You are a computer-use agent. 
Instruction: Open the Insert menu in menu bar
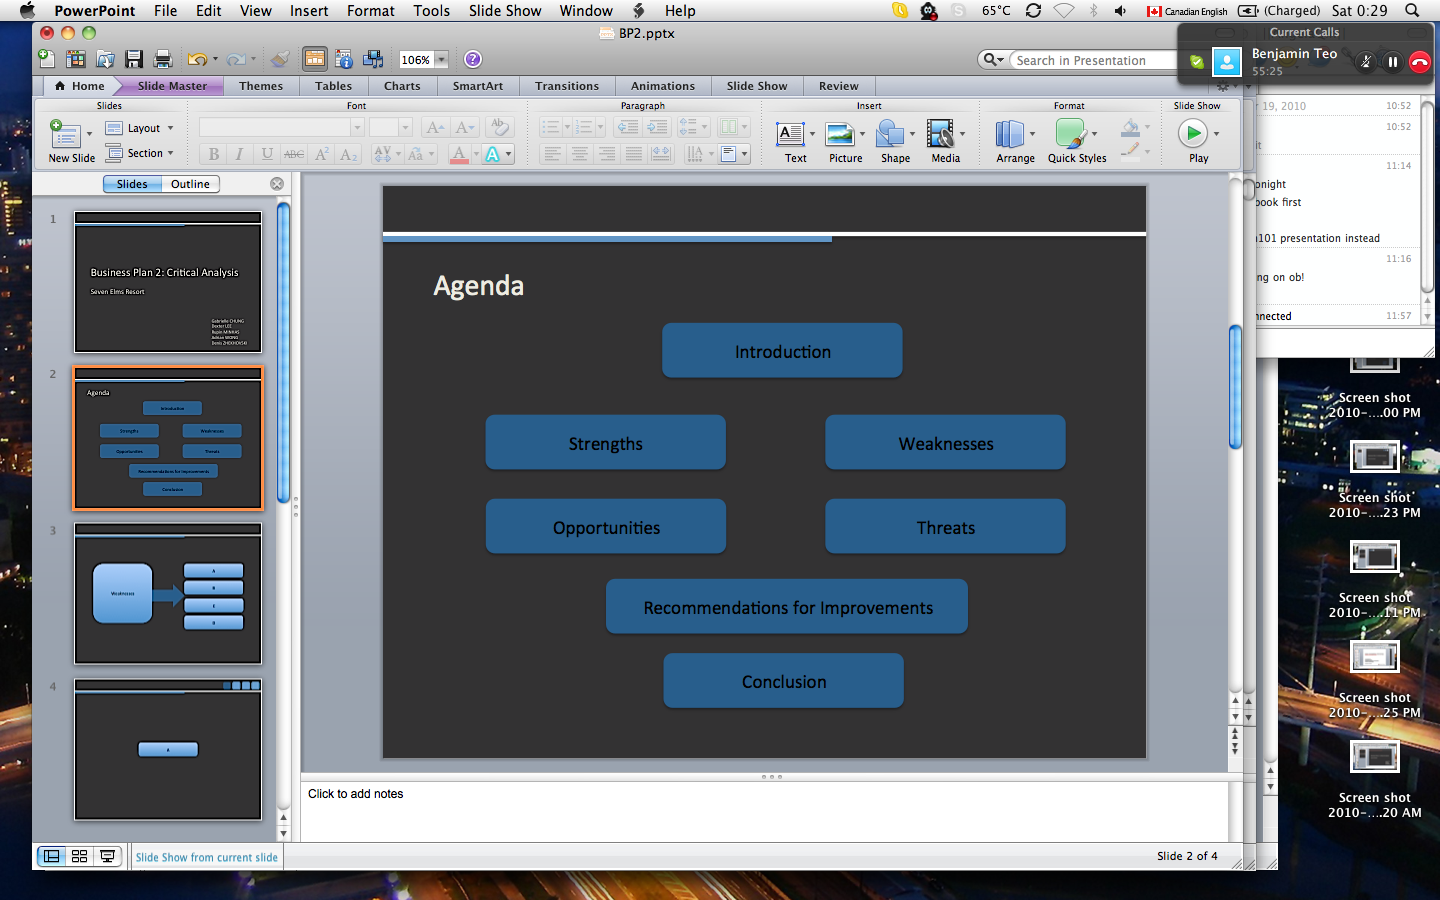pyautogui.click(x=309, y=11)
